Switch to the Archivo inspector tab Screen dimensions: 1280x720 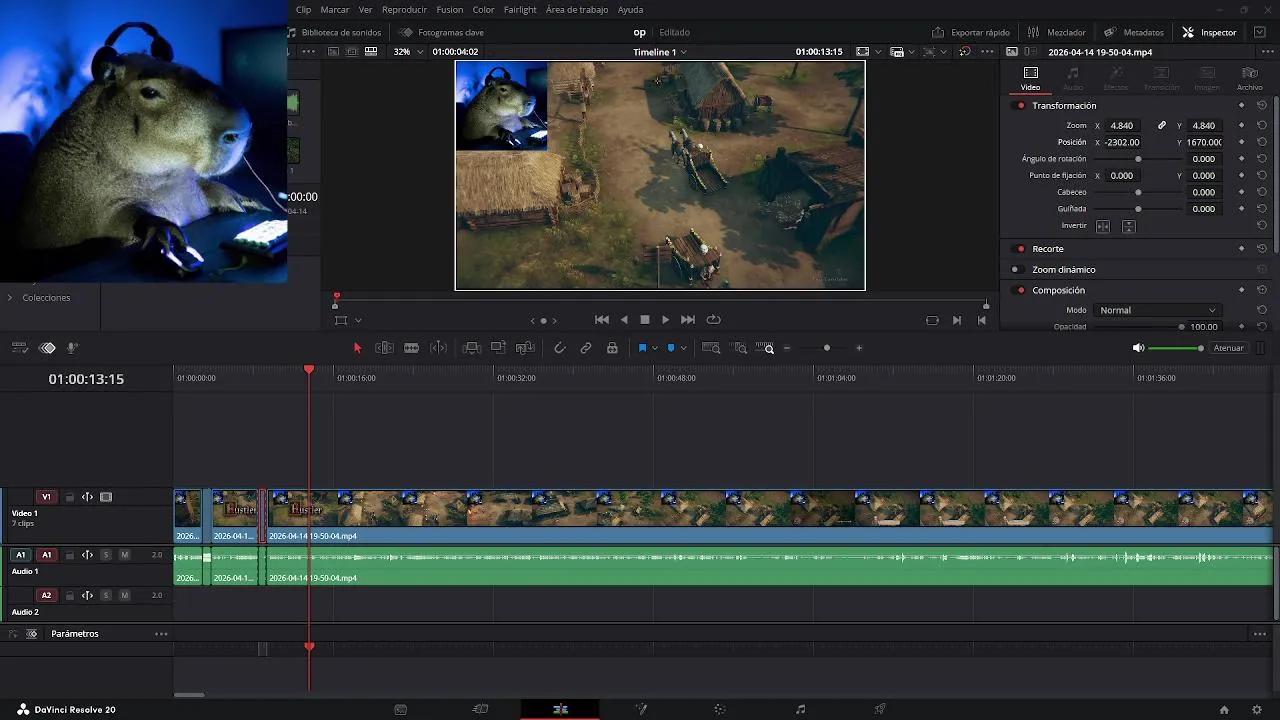1249,78
